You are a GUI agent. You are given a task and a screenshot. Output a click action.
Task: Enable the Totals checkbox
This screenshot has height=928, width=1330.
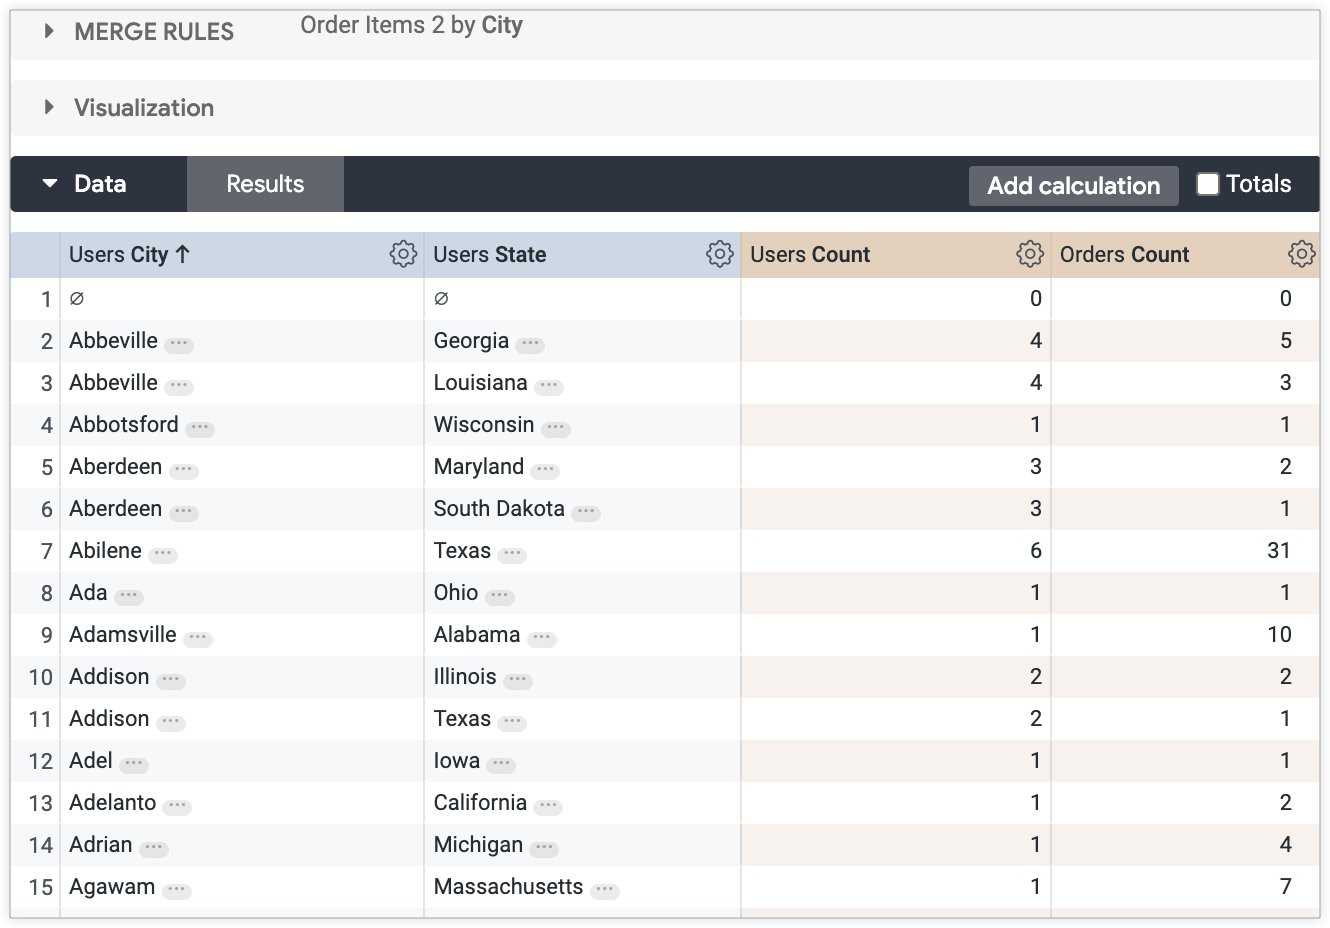click(1208, 184)
